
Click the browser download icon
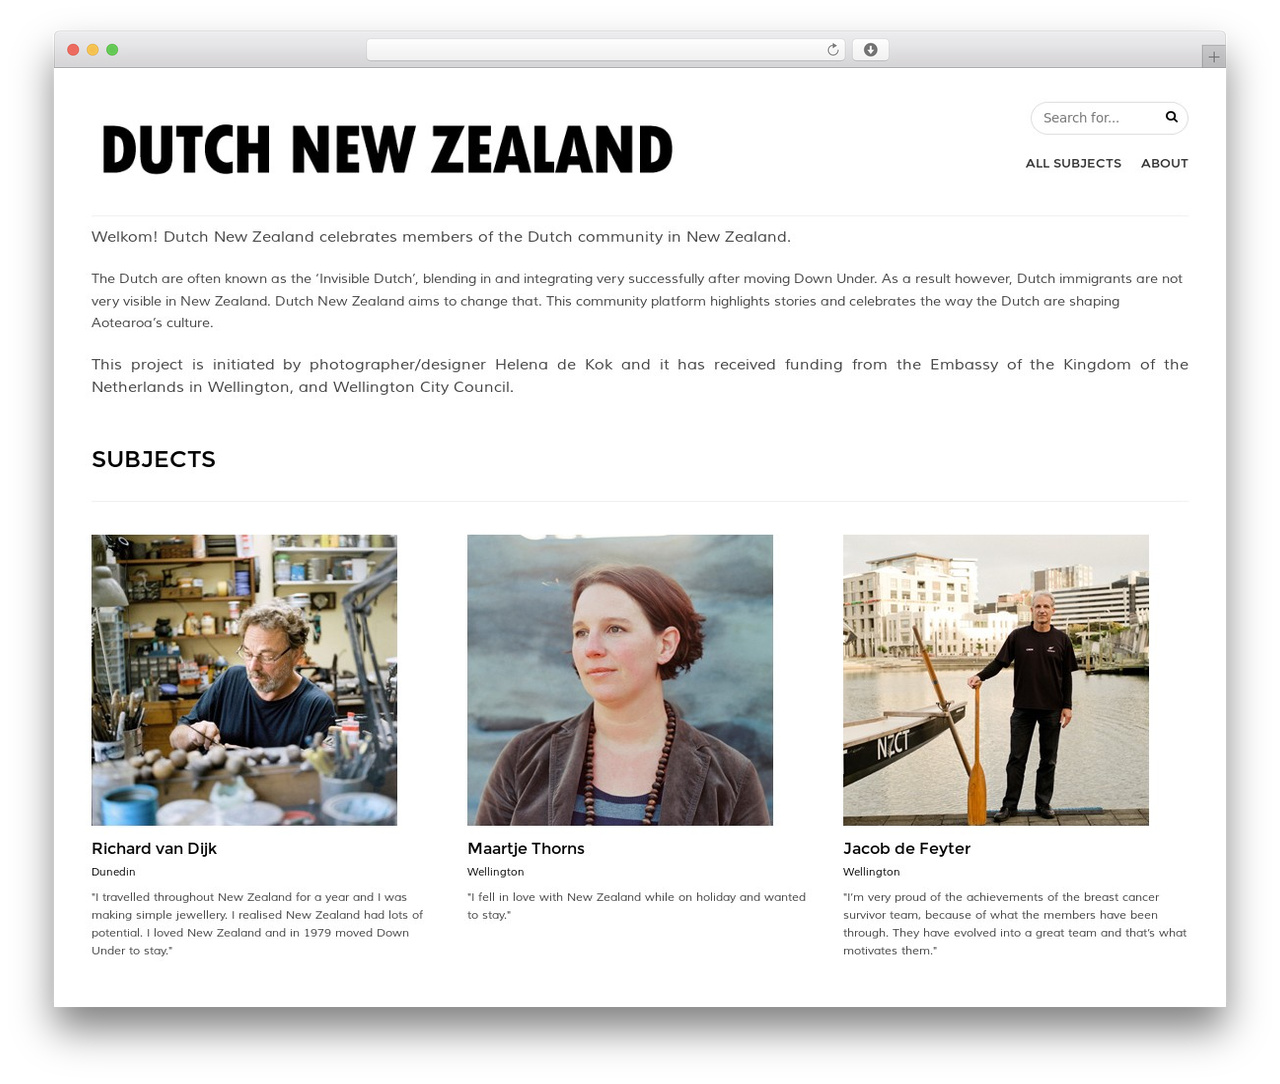point(870,50)
